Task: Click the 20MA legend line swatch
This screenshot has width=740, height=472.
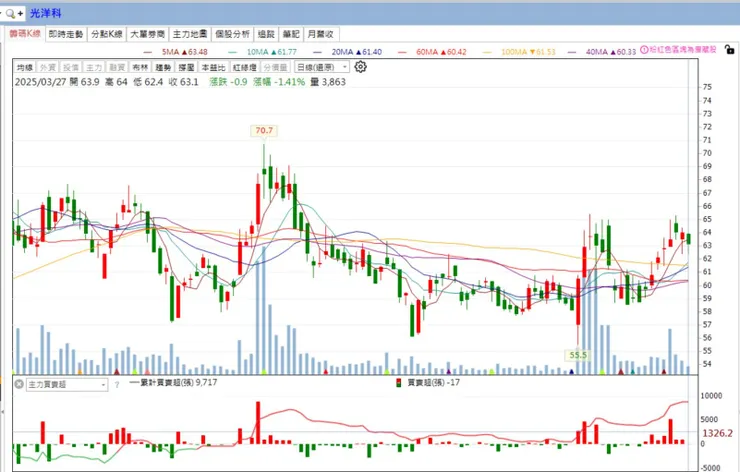Action: (318, 52)
